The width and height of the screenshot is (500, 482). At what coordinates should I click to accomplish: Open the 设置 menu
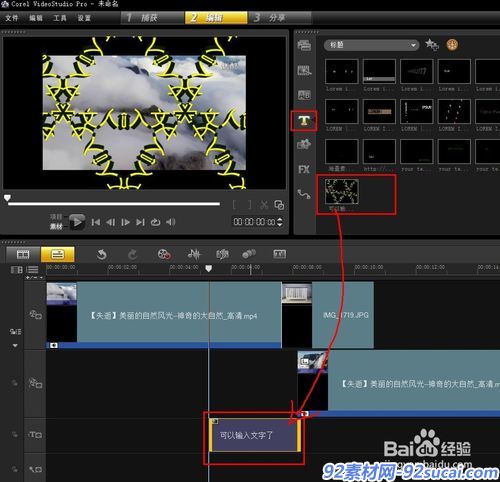[x=84, y=18]
